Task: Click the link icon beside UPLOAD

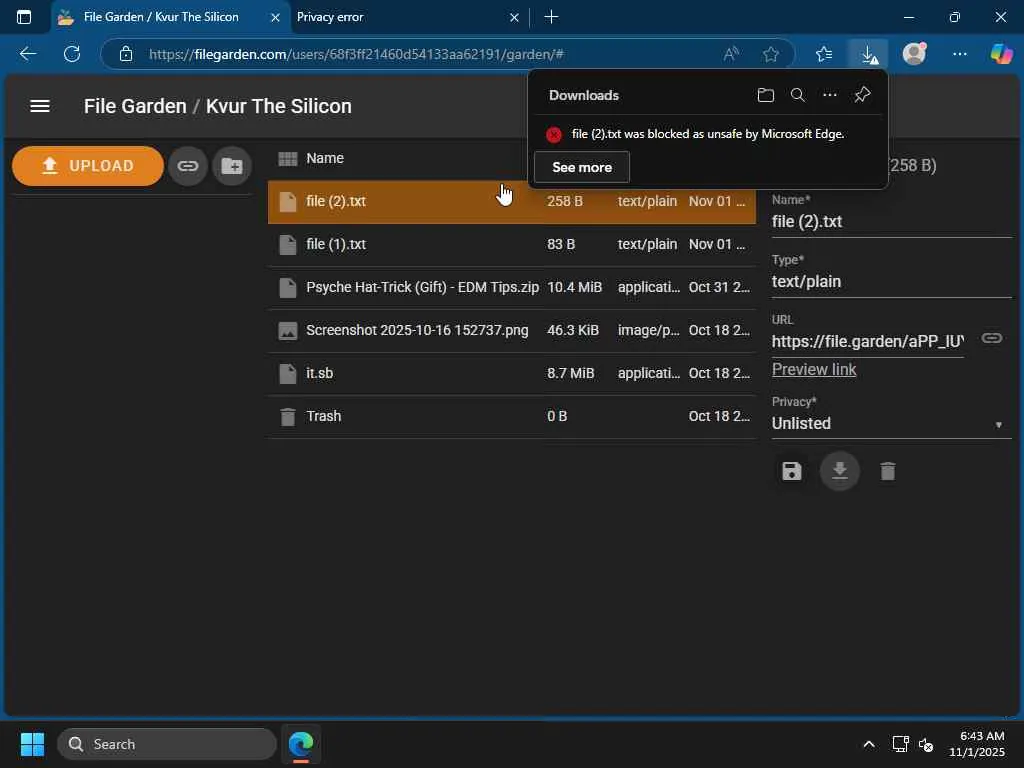Action: pos(187,166)
